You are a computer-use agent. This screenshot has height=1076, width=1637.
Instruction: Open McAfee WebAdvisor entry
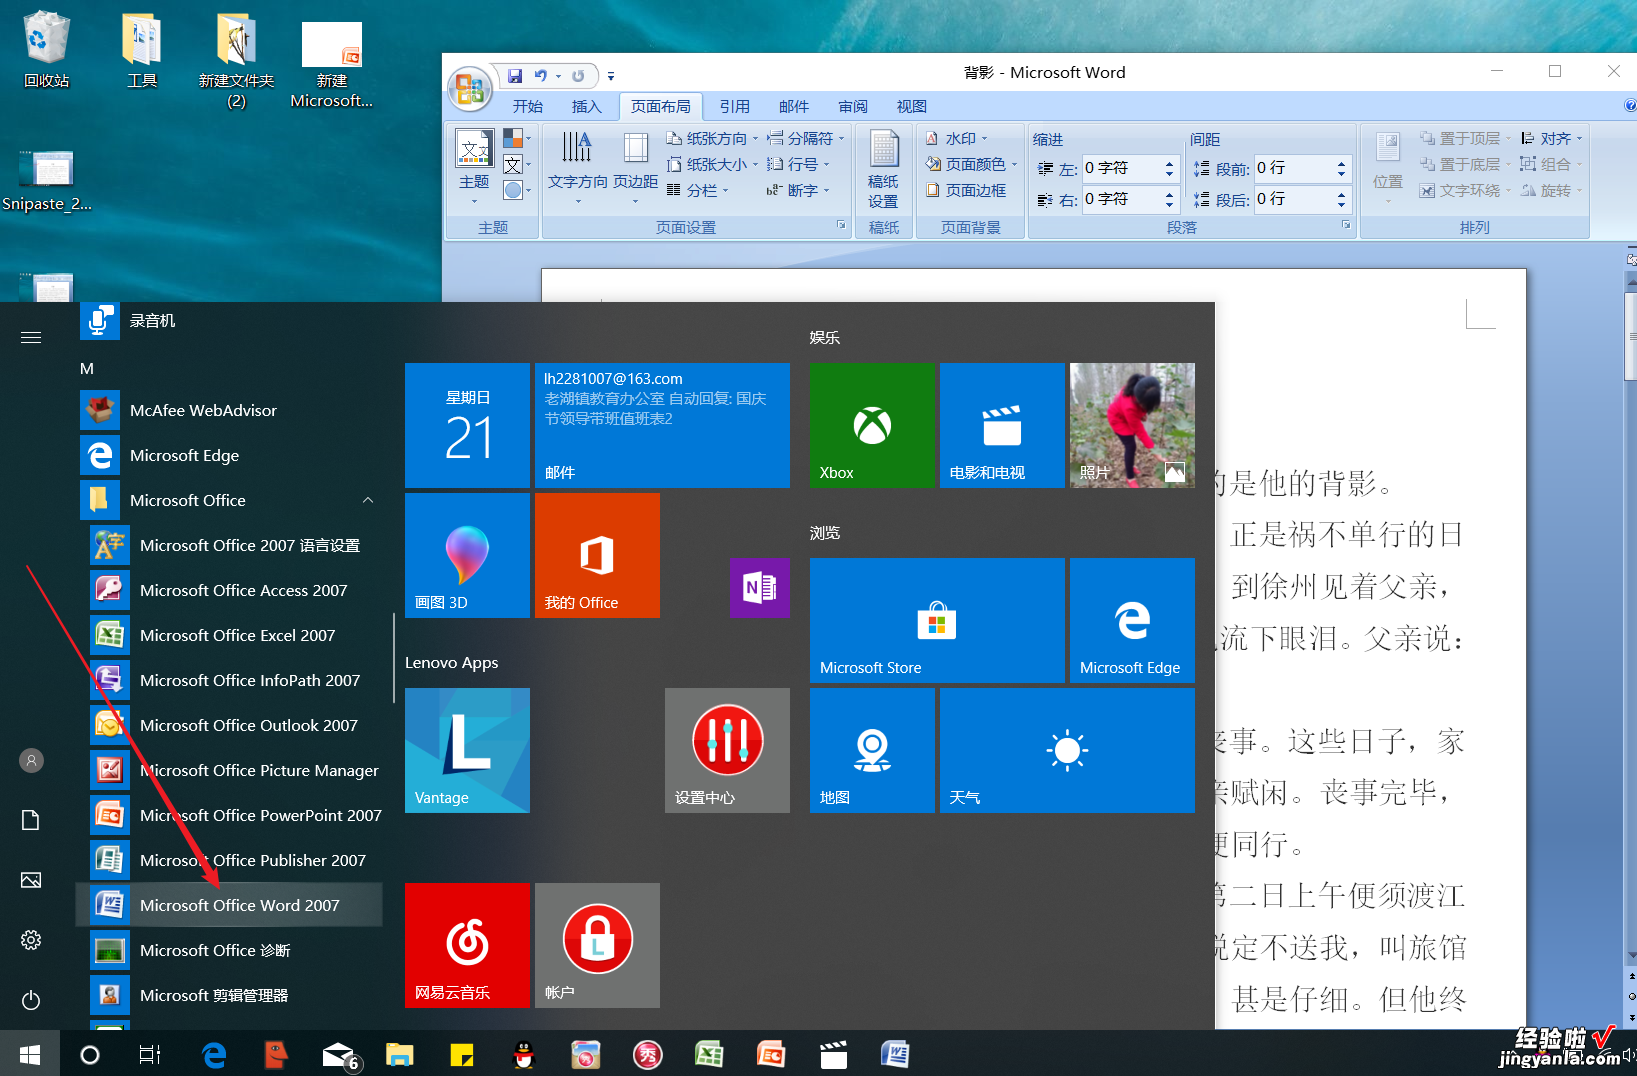[229, 410]
